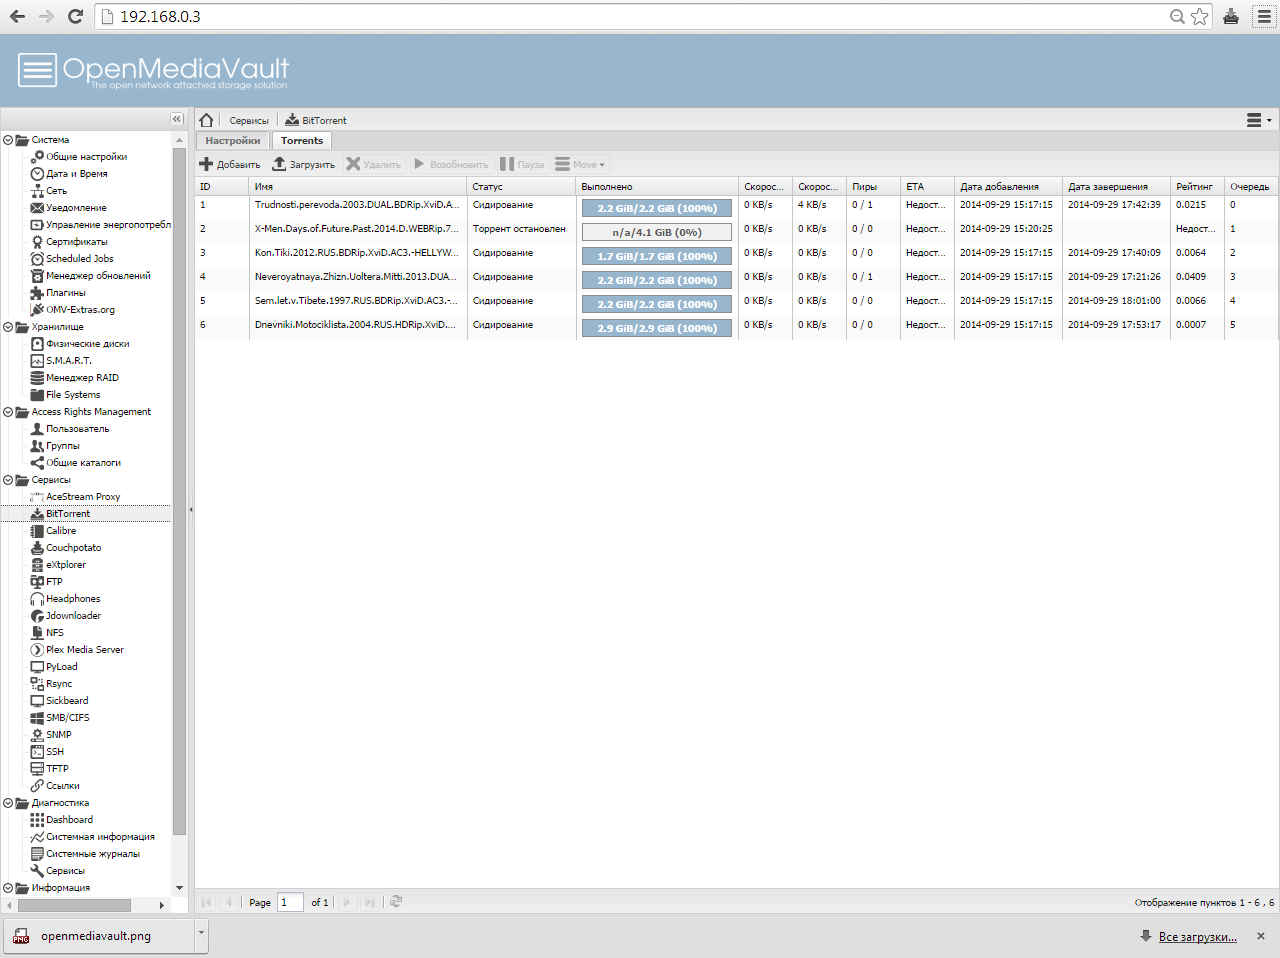Collapse the Access Rights Management node

(8, 412)
